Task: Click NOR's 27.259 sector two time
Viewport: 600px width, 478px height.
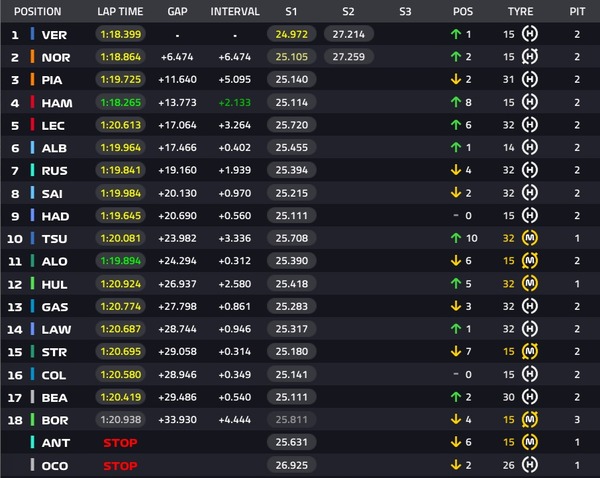Action: 349,57
